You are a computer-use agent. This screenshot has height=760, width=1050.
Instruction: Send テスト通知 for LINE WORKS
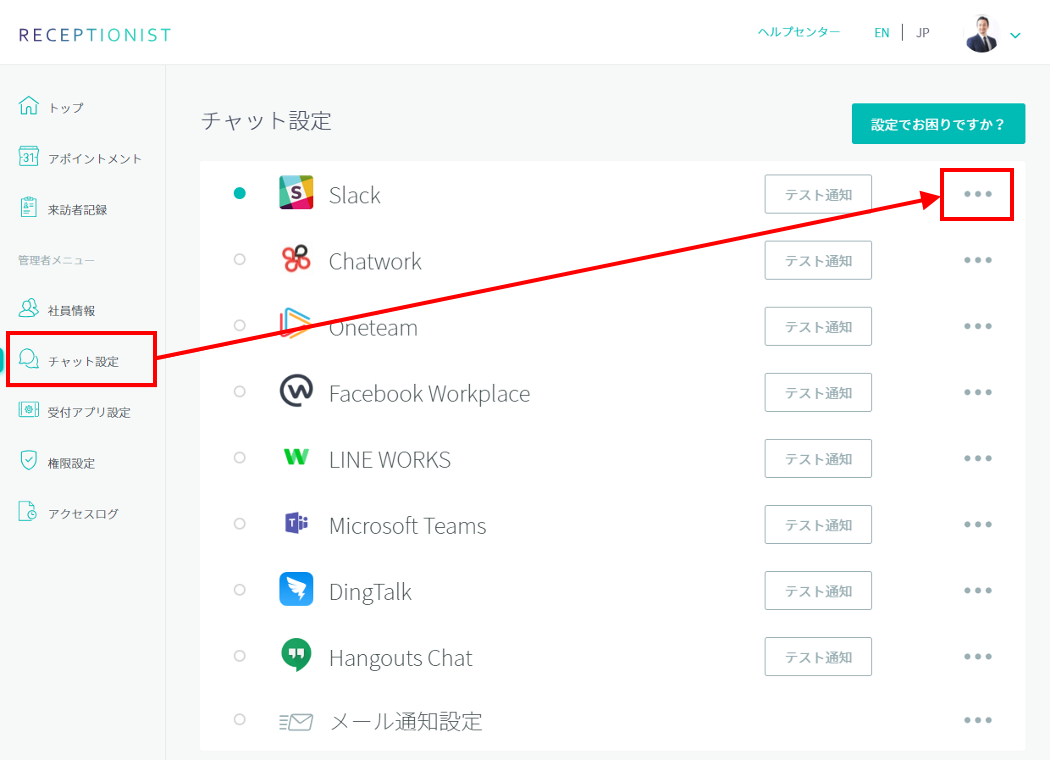click(817, 459)
